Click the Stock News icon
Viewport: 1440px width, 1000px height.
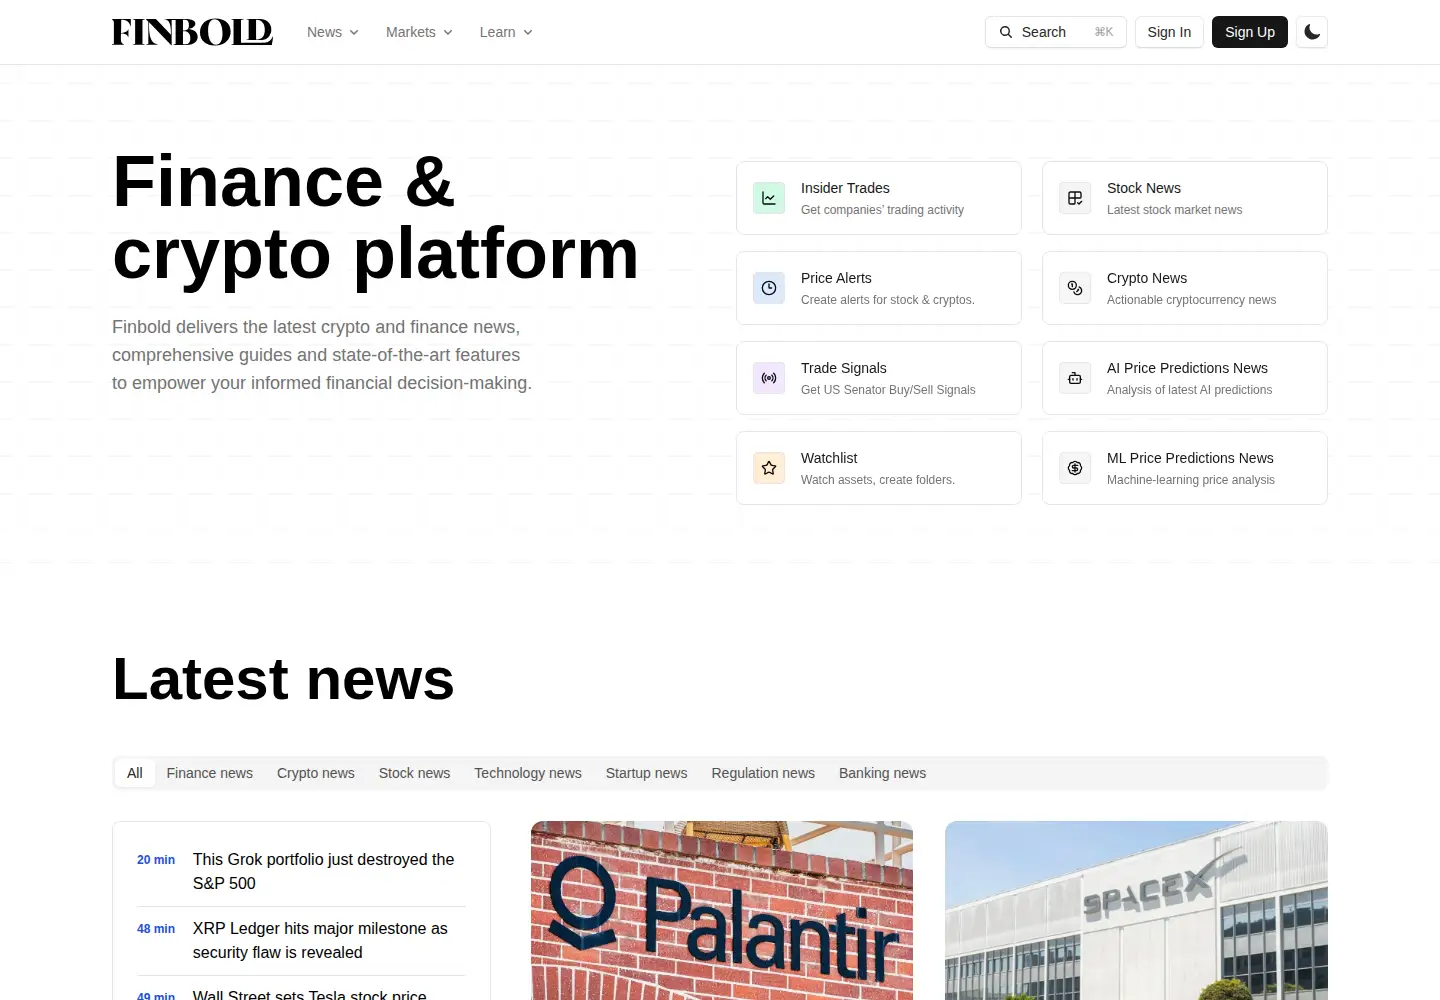click(1075, 198)
